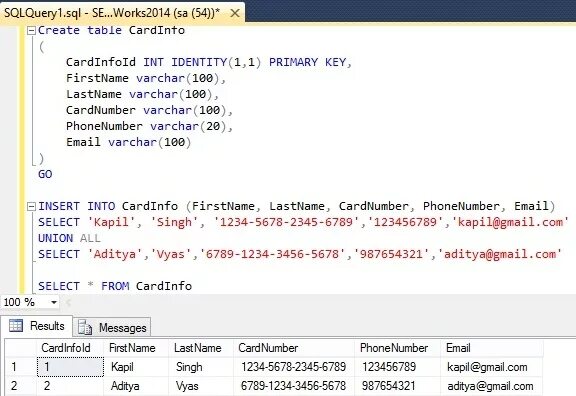Click the 'aditya@gmail.com' string literal in editor

500,254
